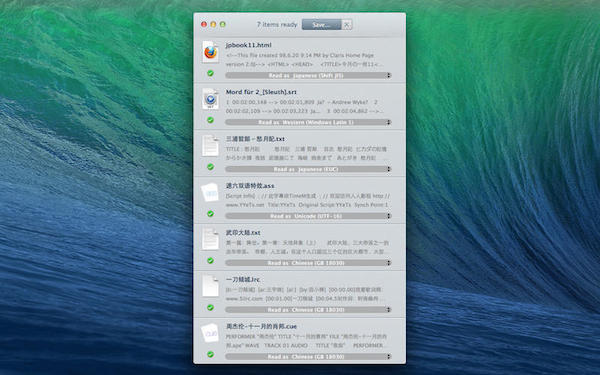Click the green checkmark under jpbook11.html icon
Viewport: 600px width, 375px height.
[x=210, y=73]
